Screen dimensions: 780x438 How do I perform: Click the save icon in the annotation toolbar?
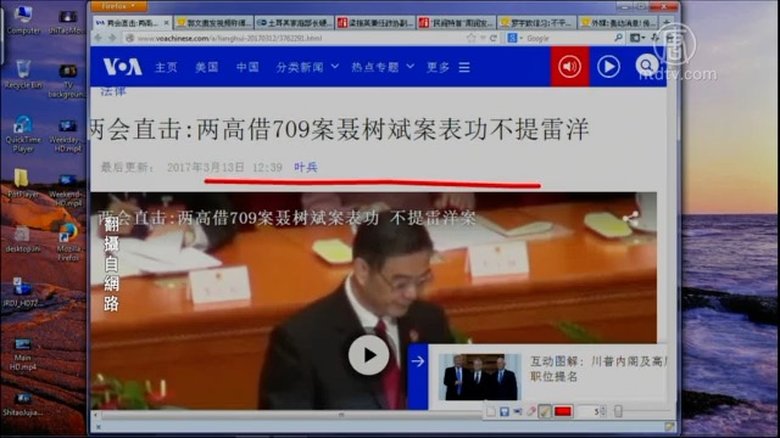[x=504, y=411]
